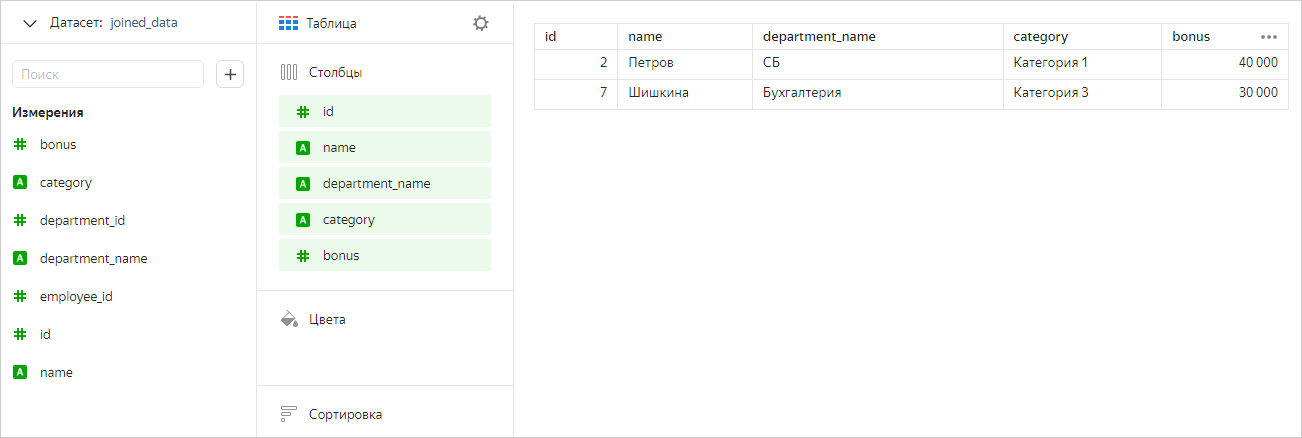
Task: Click the plus button to add field
Action: point(230,74)
